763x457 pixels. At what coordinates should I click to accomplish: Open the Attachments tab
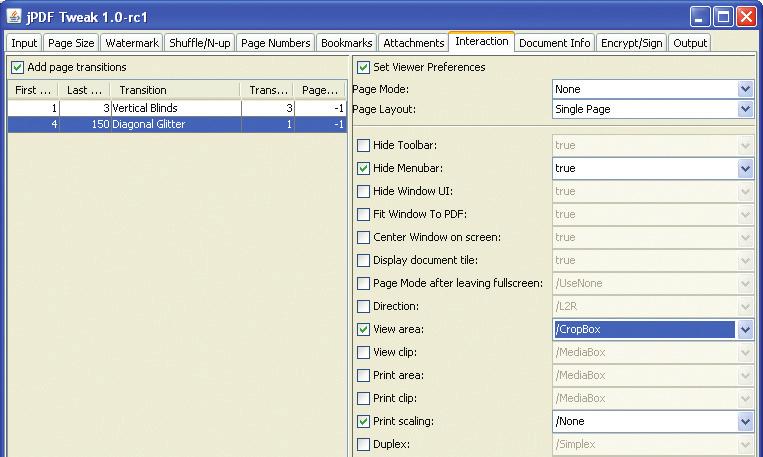point(414,43)
